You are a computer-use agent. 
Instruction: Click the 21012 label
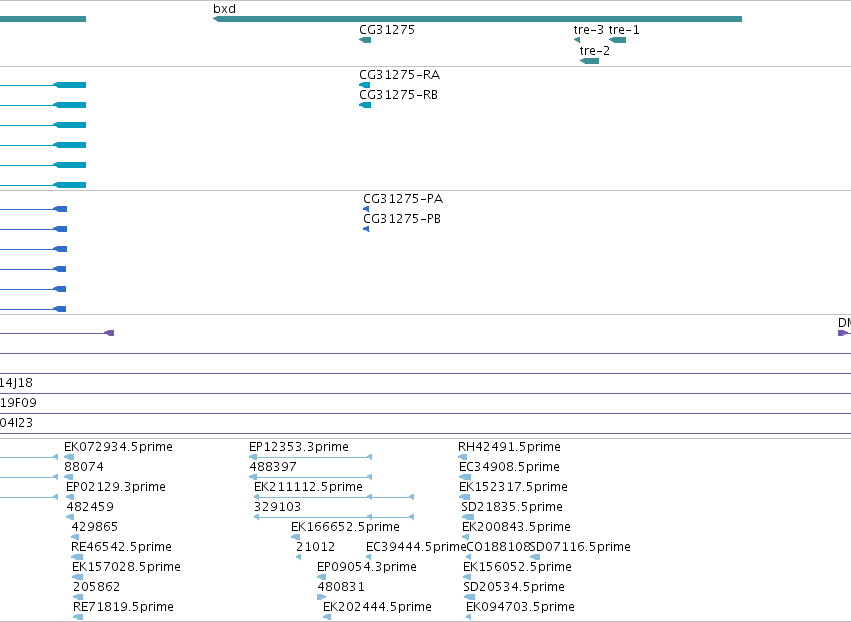pyautogui.click(x=316, y=547)
